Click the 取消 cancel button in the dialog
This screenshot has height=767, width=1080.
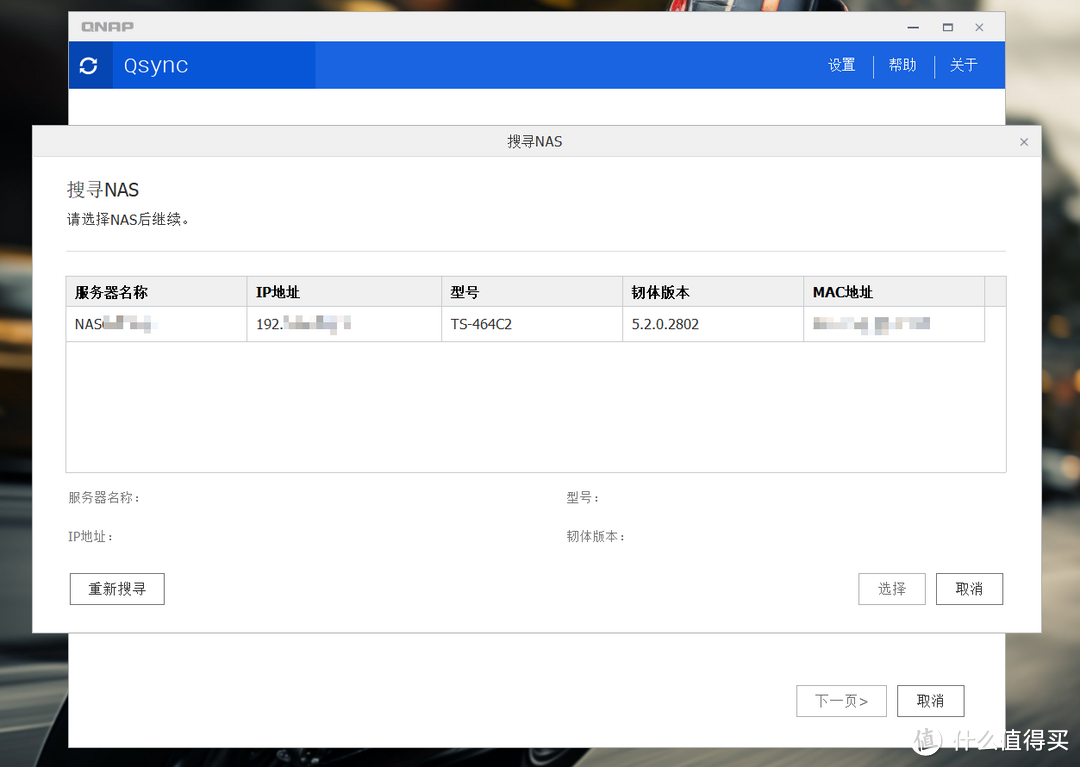click(968, 589)
